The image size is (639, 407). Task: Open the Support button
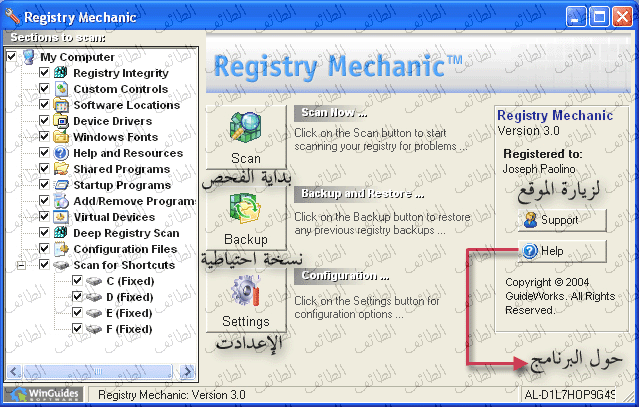(x=562, y=220)
